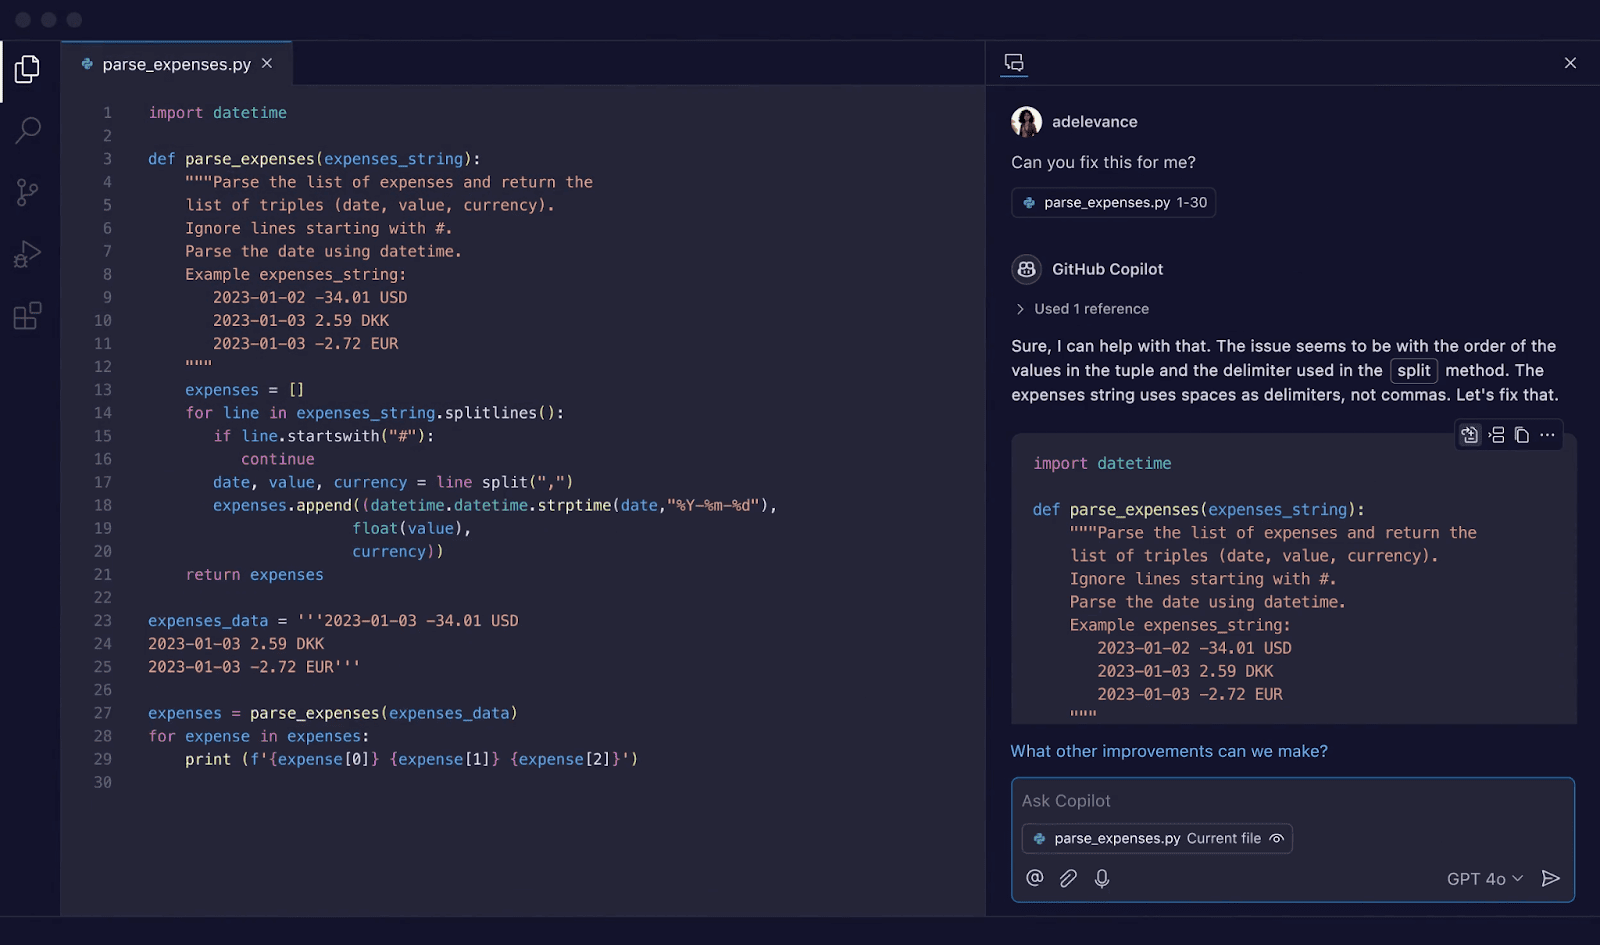Attach a file with the paperclip icon
Screen dimensions: 1600x945
click(x=1068, y=878)
